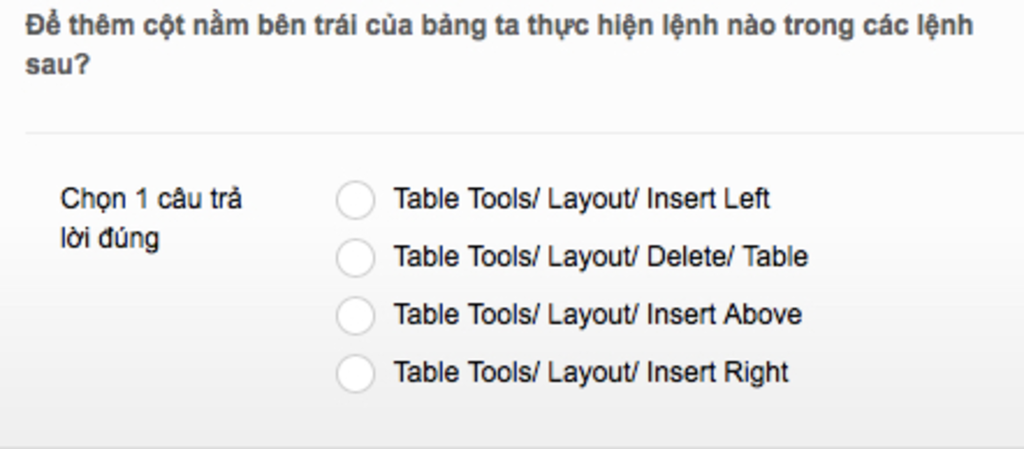Image resolution: width=1024 pixels, height=449 pixels.
Task: Click the text 'Table Tools/ Layout/ Delete/ Table'
Action: (x=601, y=256)
